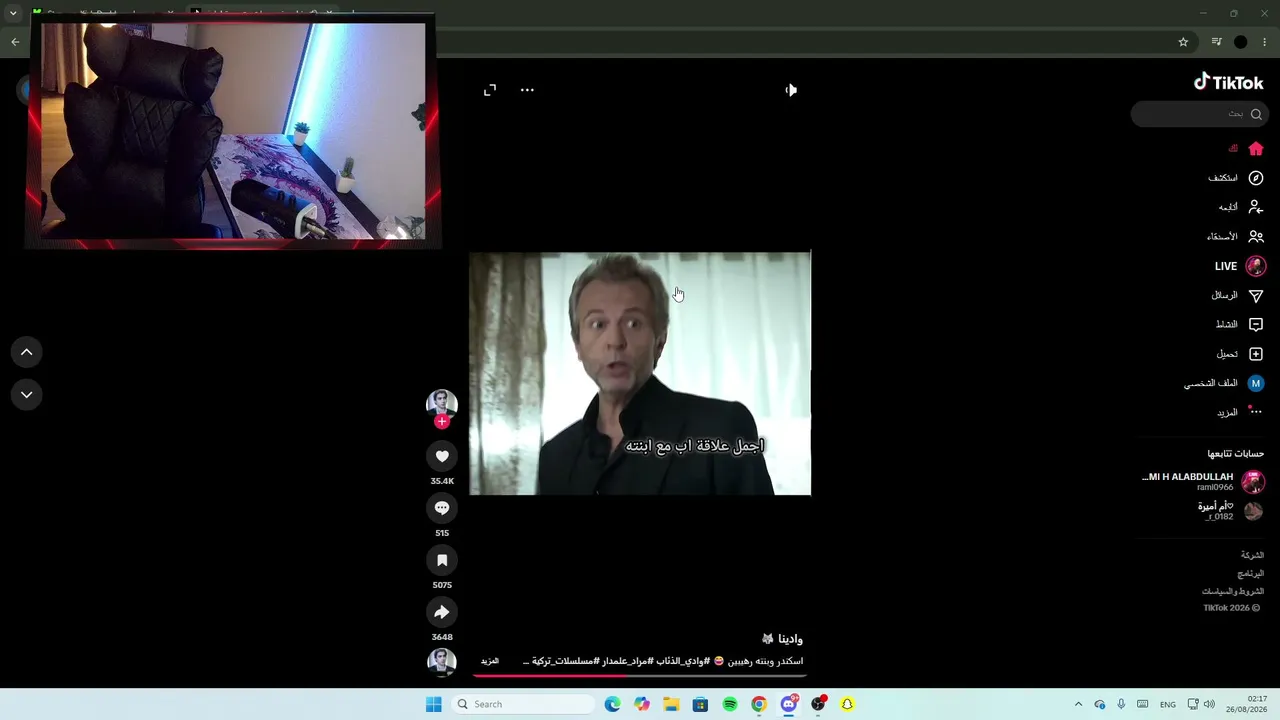Open OBS Studio from the taskbar
Image resolution: width=1280 pixels, height=720 pixels.
click(818, 704)
